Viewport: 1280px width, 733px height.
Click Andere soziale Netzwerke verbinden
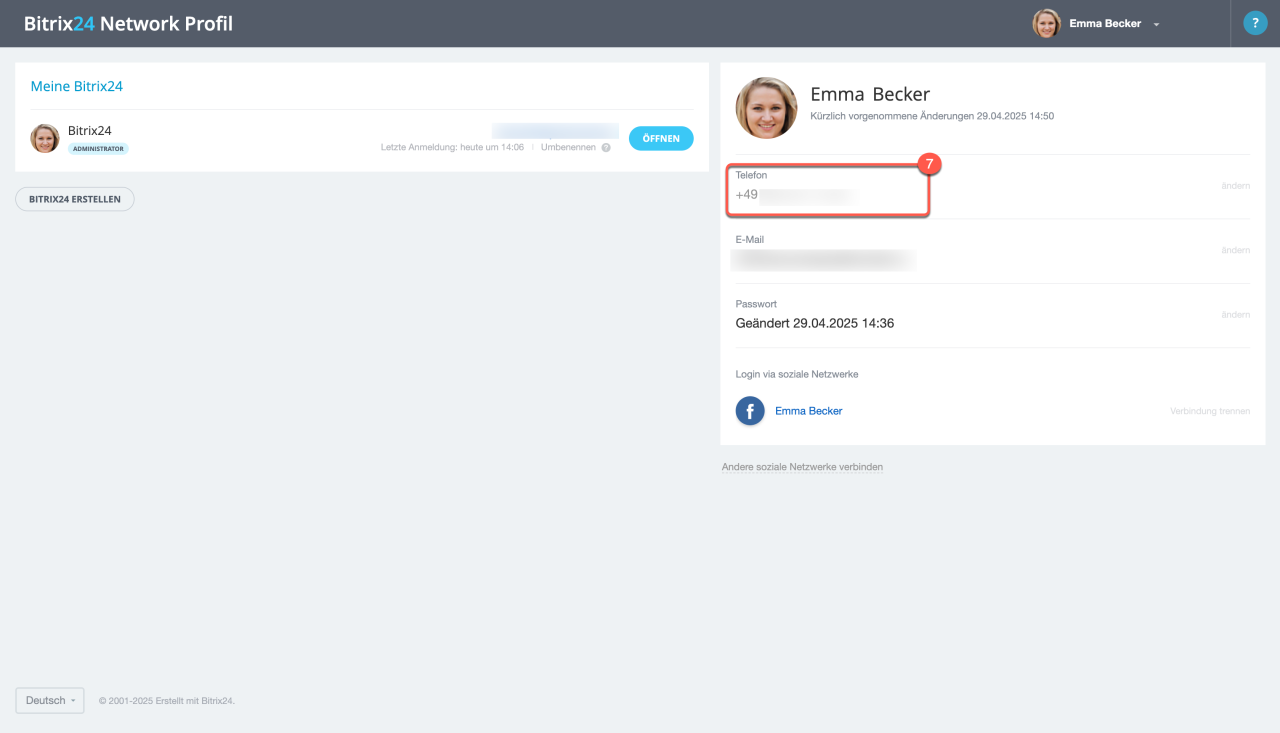click(802, 467)
